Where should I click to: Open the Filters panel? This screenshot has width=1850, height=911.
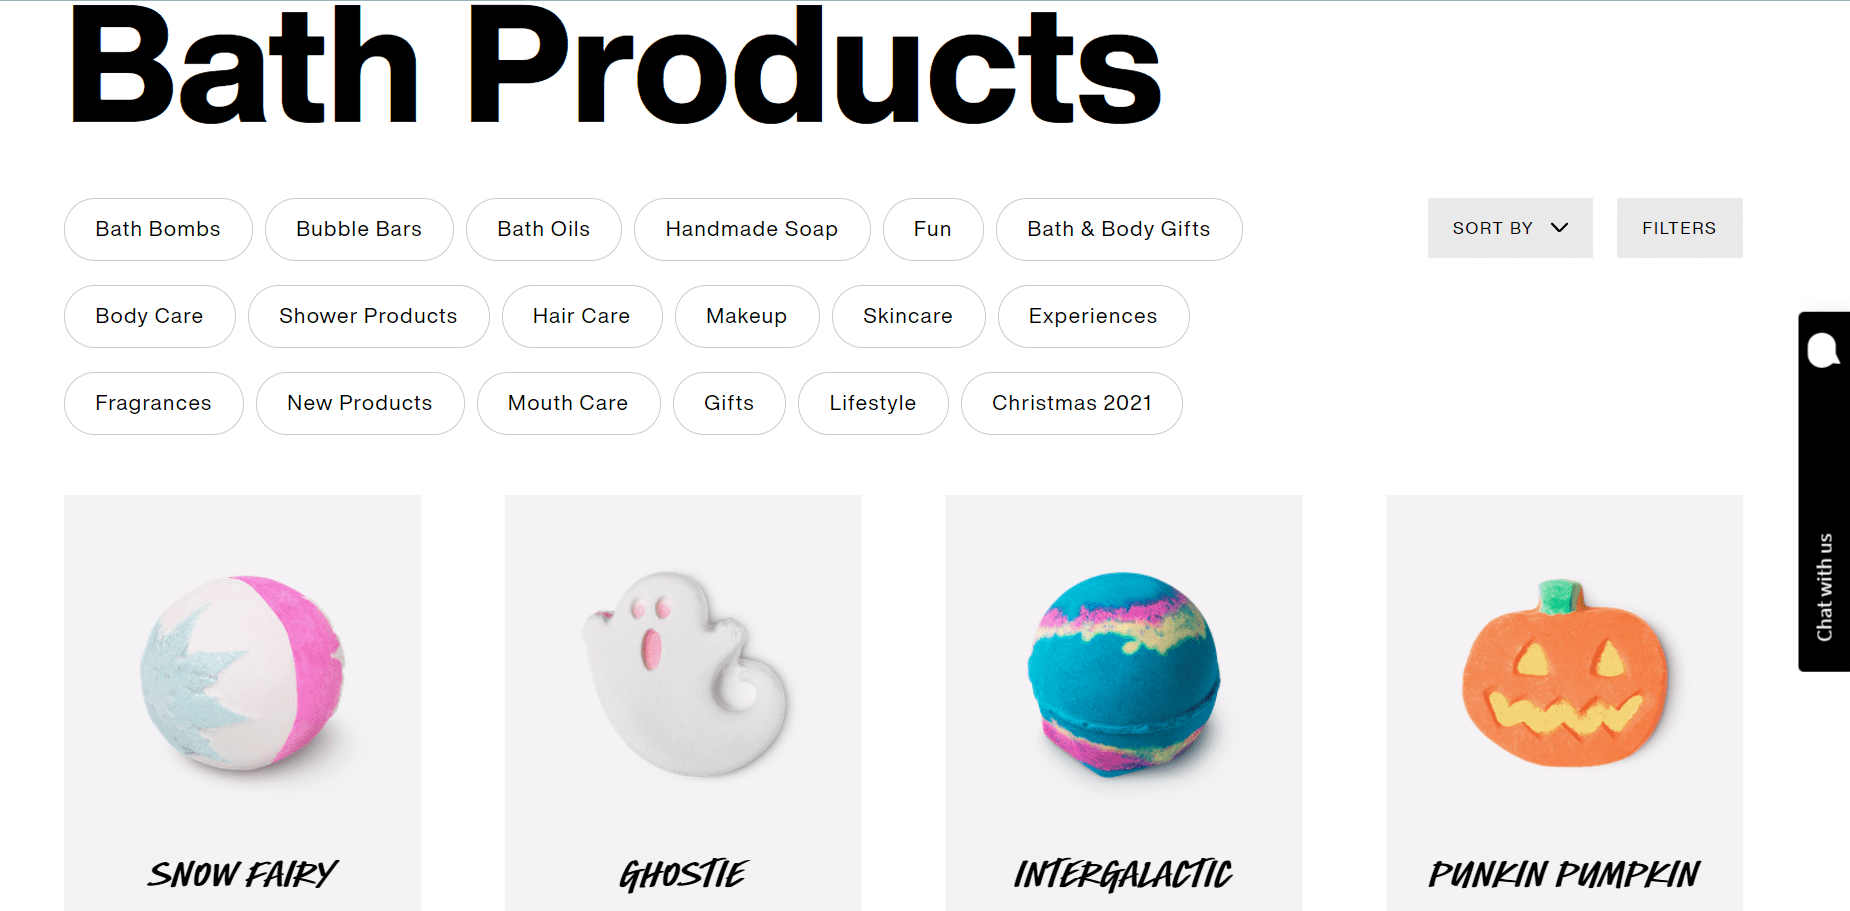coord(1679,228)
